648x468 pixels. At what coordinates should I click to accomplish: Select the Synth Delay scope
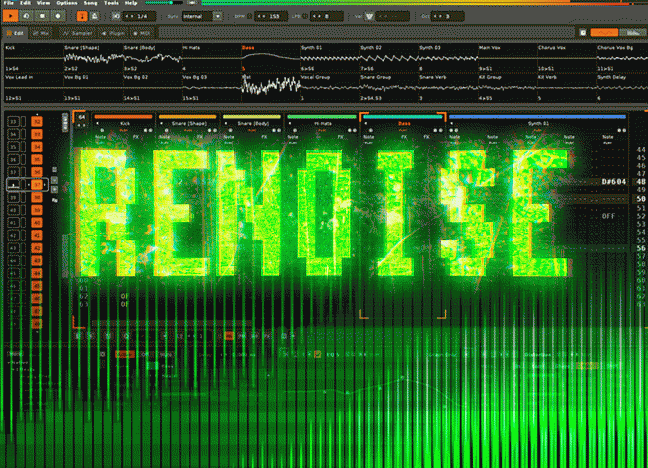tap(622, 88)
